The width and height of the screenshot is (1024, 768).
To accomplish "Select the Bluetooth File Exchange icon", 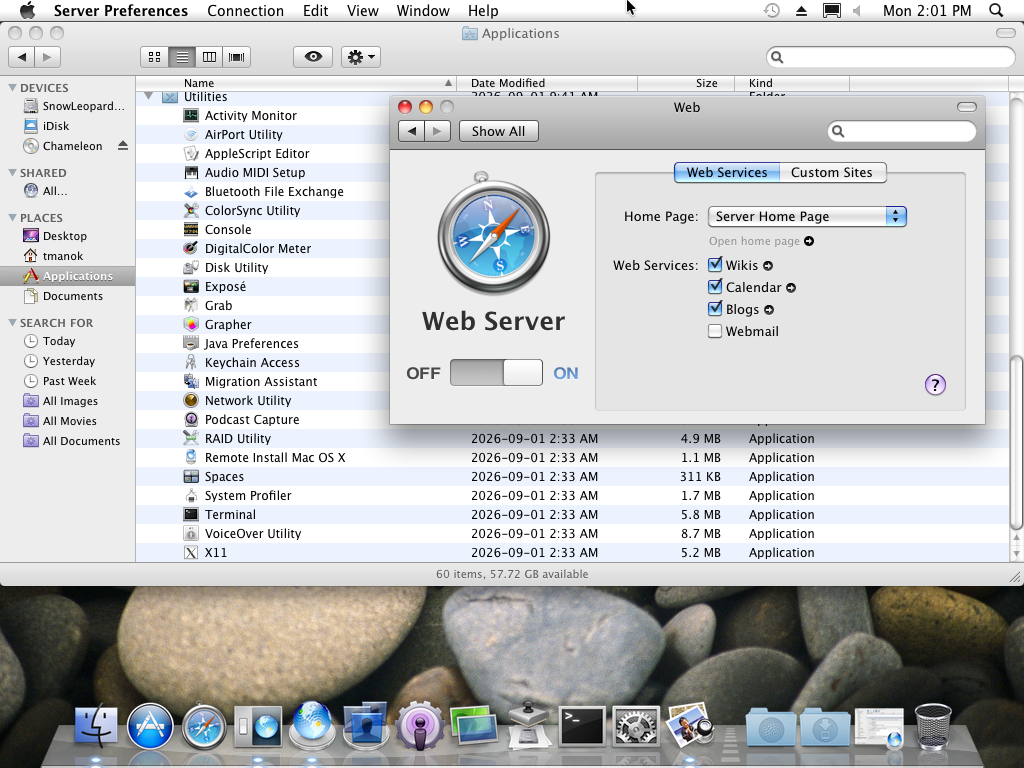I will 191,191.
